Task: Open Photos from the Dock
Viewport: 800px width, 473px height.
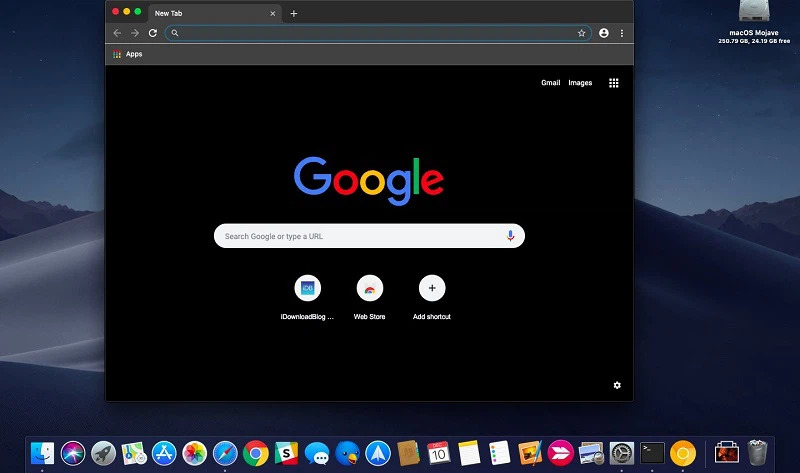Action: [x=195, y=453]
